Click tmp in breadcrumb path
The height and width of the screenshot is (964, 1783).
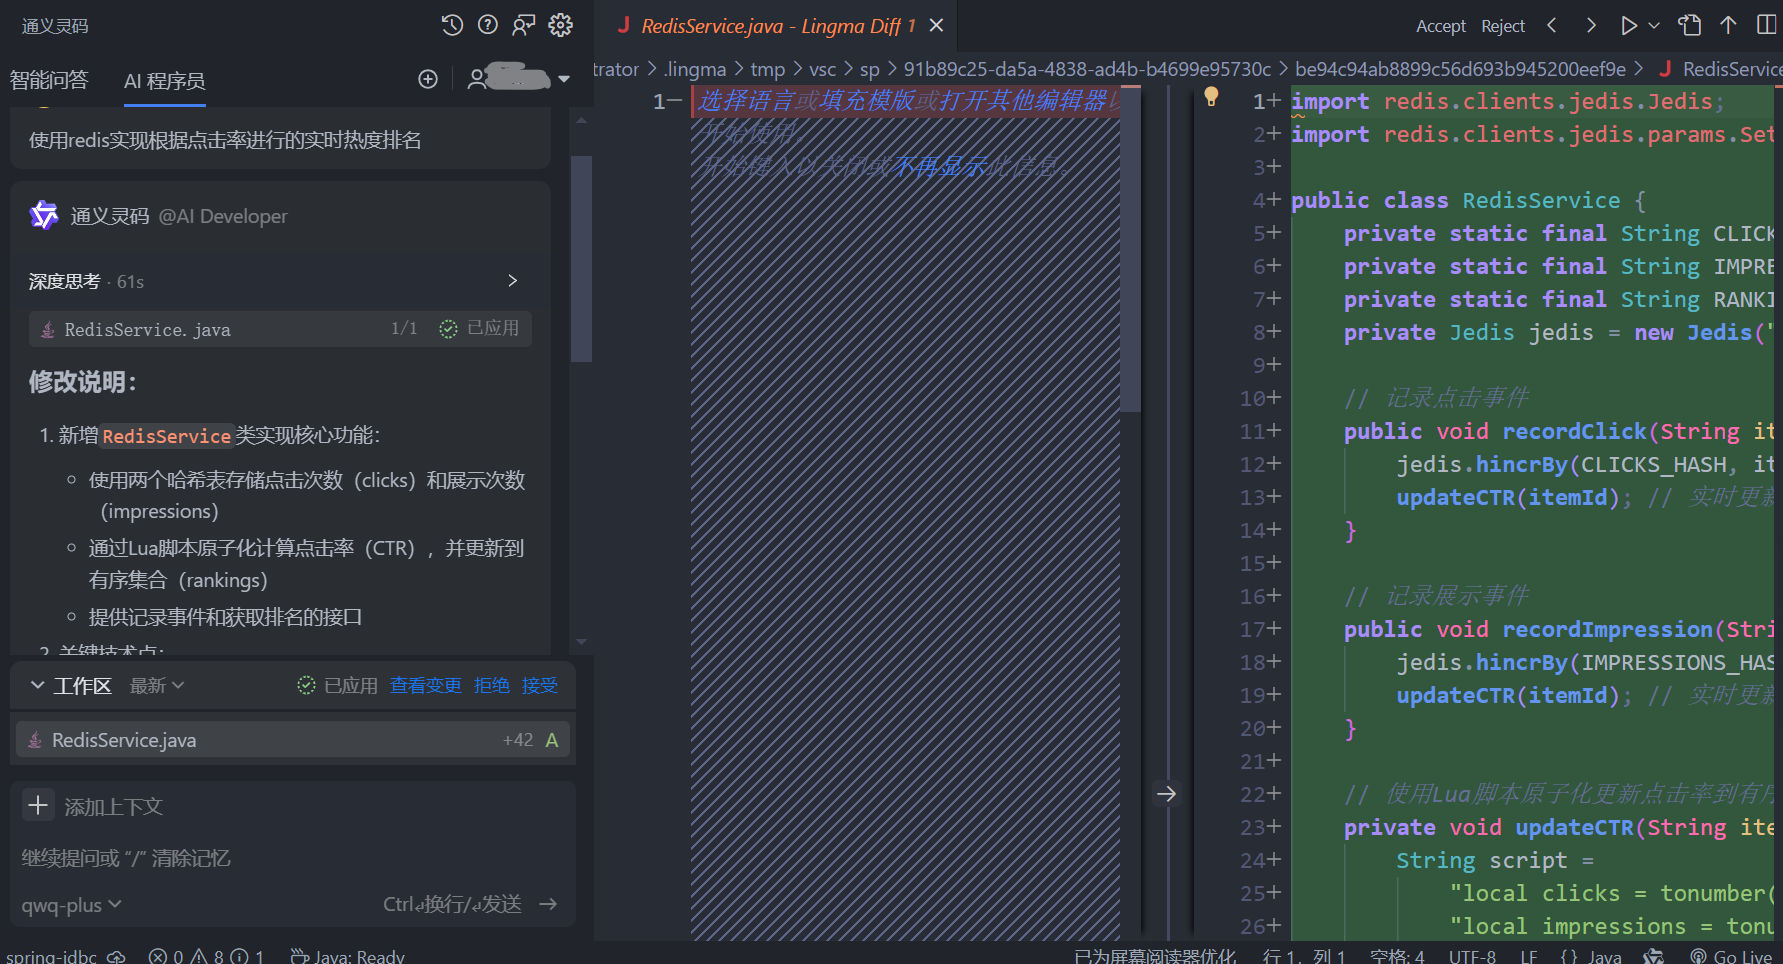point(768,69)
